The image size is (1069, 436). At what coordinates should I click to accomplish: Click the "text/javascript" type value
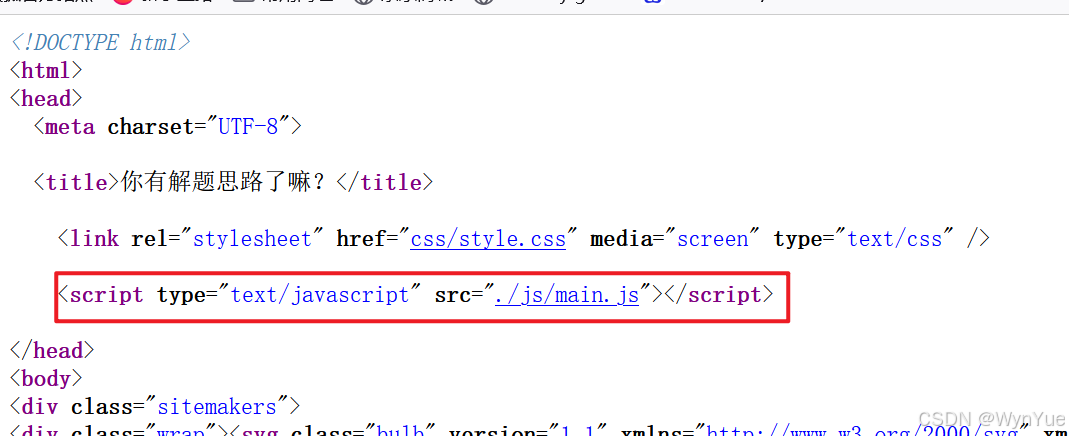320,295
